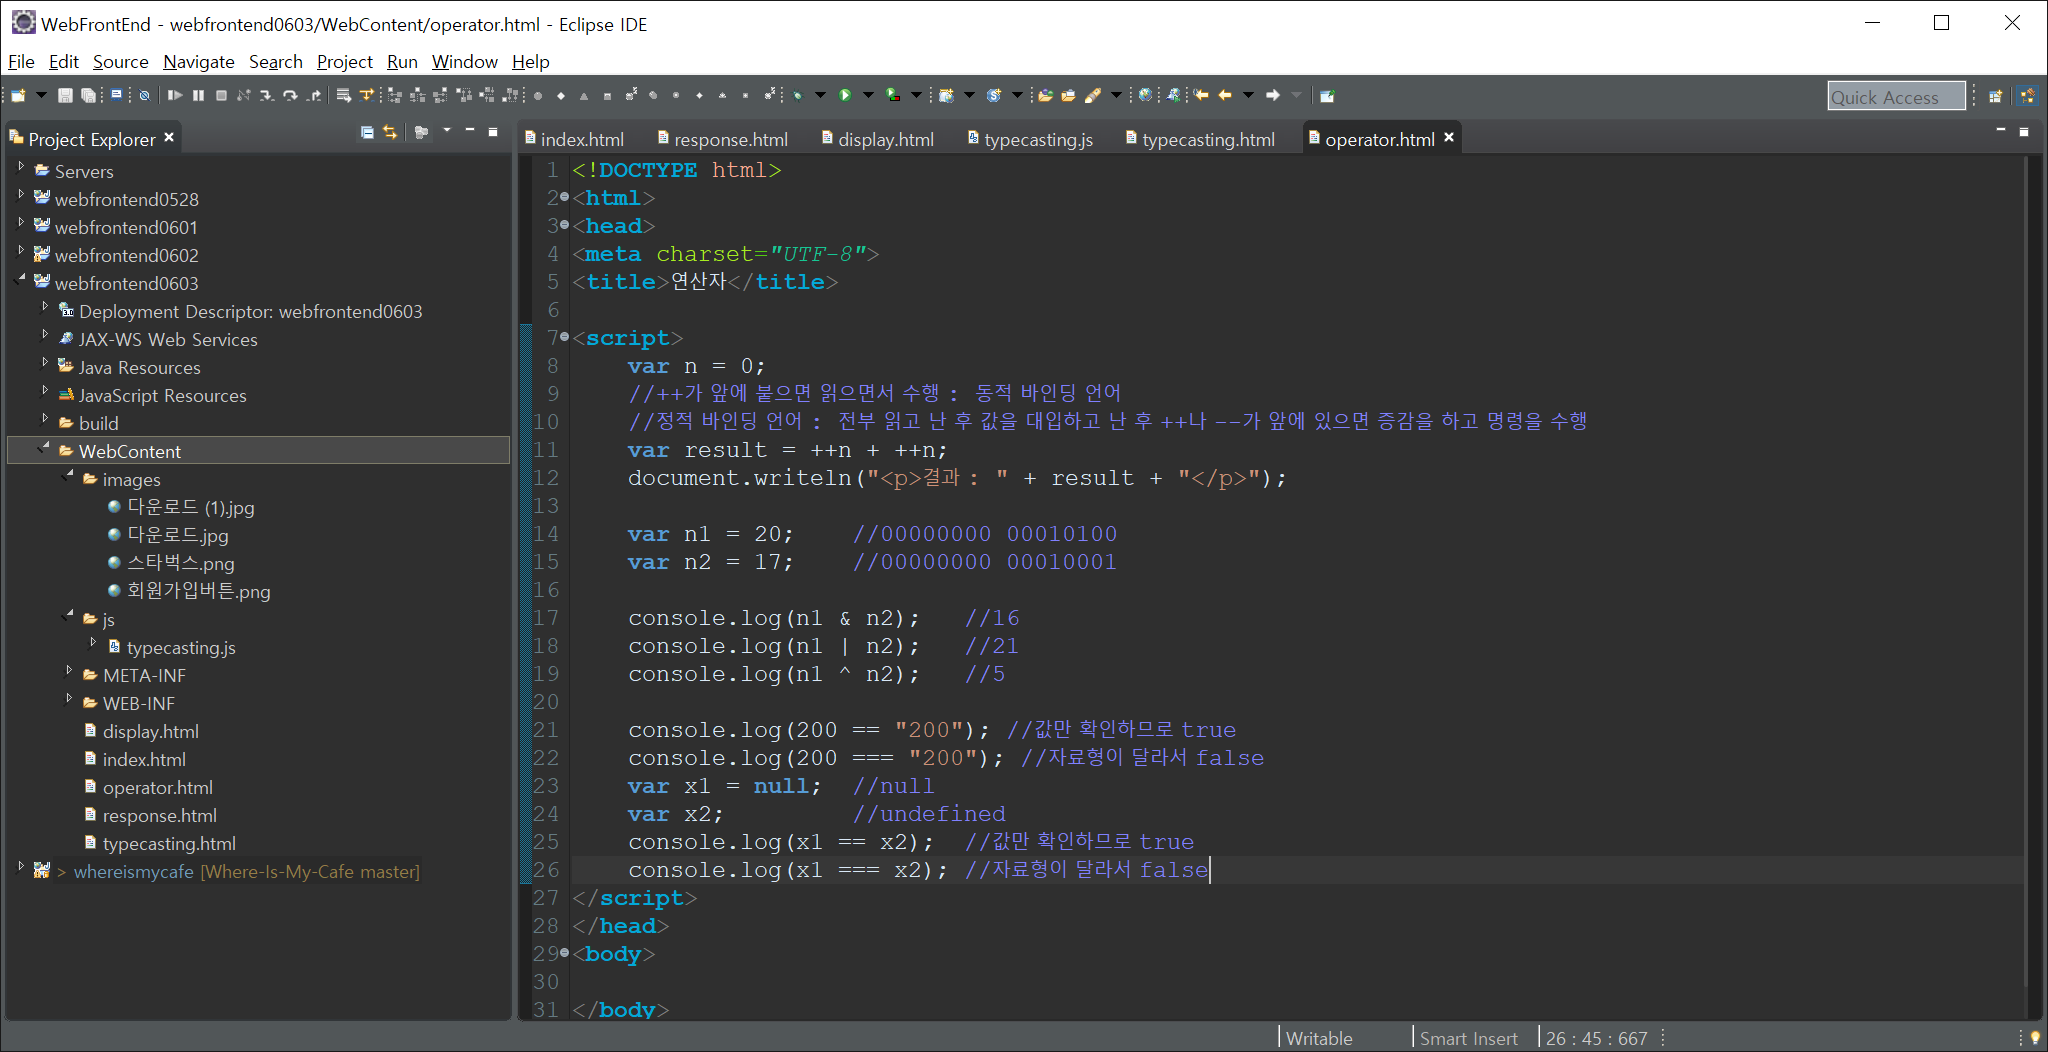Click the New file wizard icon
The width and height of the screenshot is (2048, 1052).
pos(18,96)
